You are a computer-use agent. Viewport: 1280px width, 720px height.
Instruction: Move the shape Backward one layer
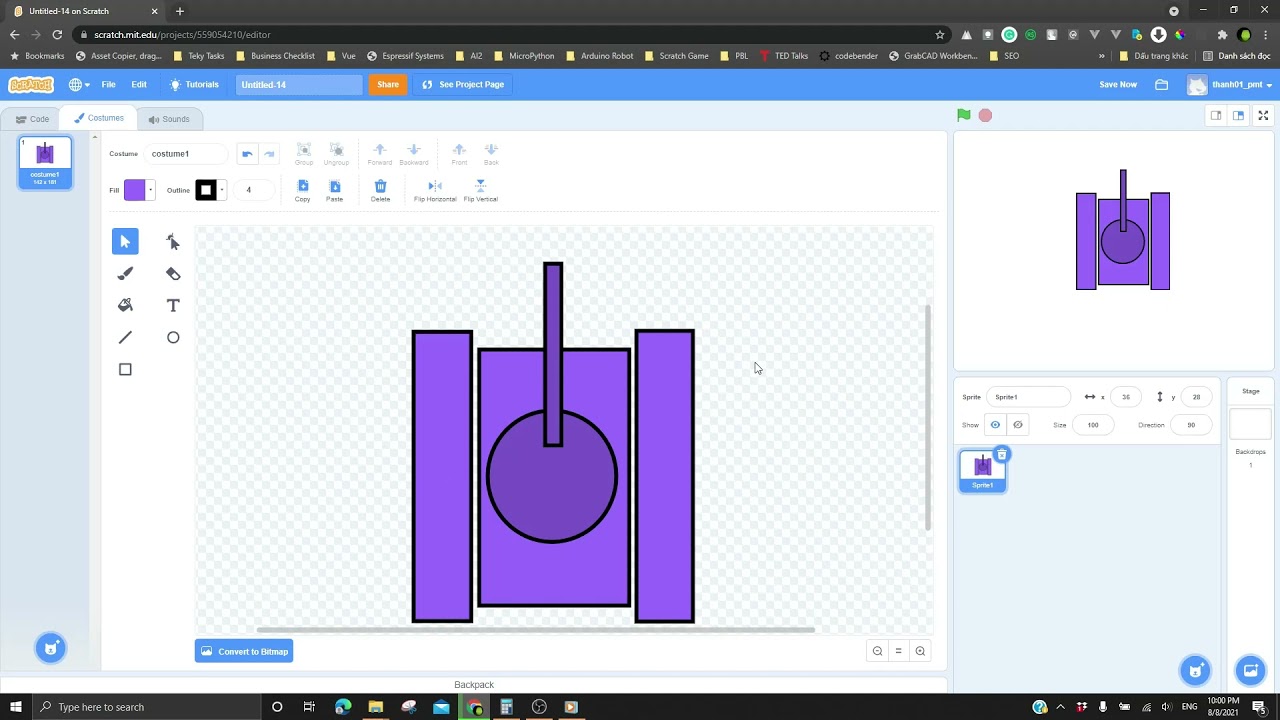click(414, 154)
